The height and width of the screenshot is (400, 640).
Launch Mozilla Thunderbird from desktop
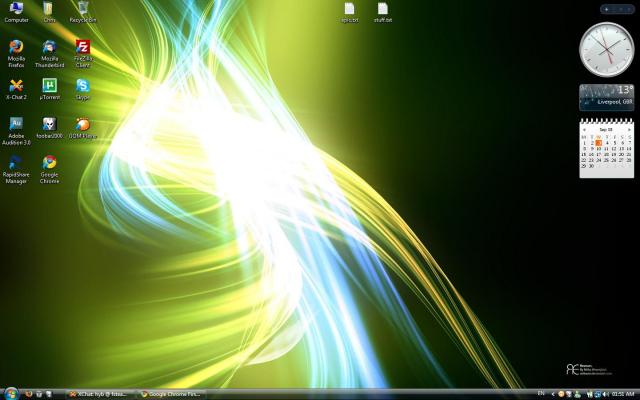pyautogui.click(x=49, y=54)
